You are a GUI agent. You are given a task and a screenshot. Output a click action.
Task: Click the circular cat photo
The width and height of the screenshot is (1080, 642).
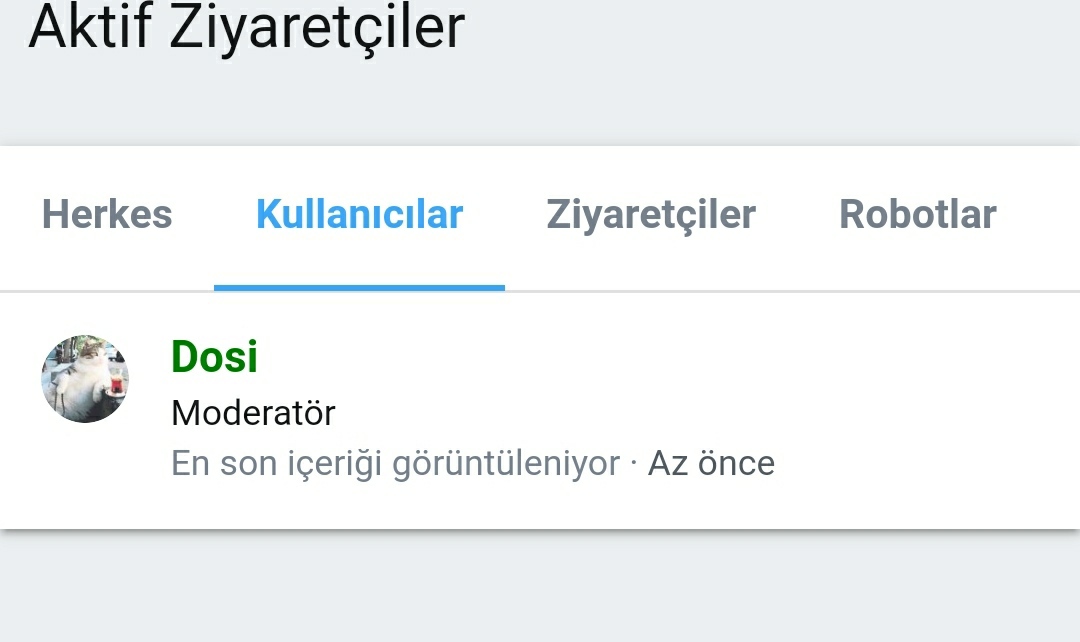85,379
